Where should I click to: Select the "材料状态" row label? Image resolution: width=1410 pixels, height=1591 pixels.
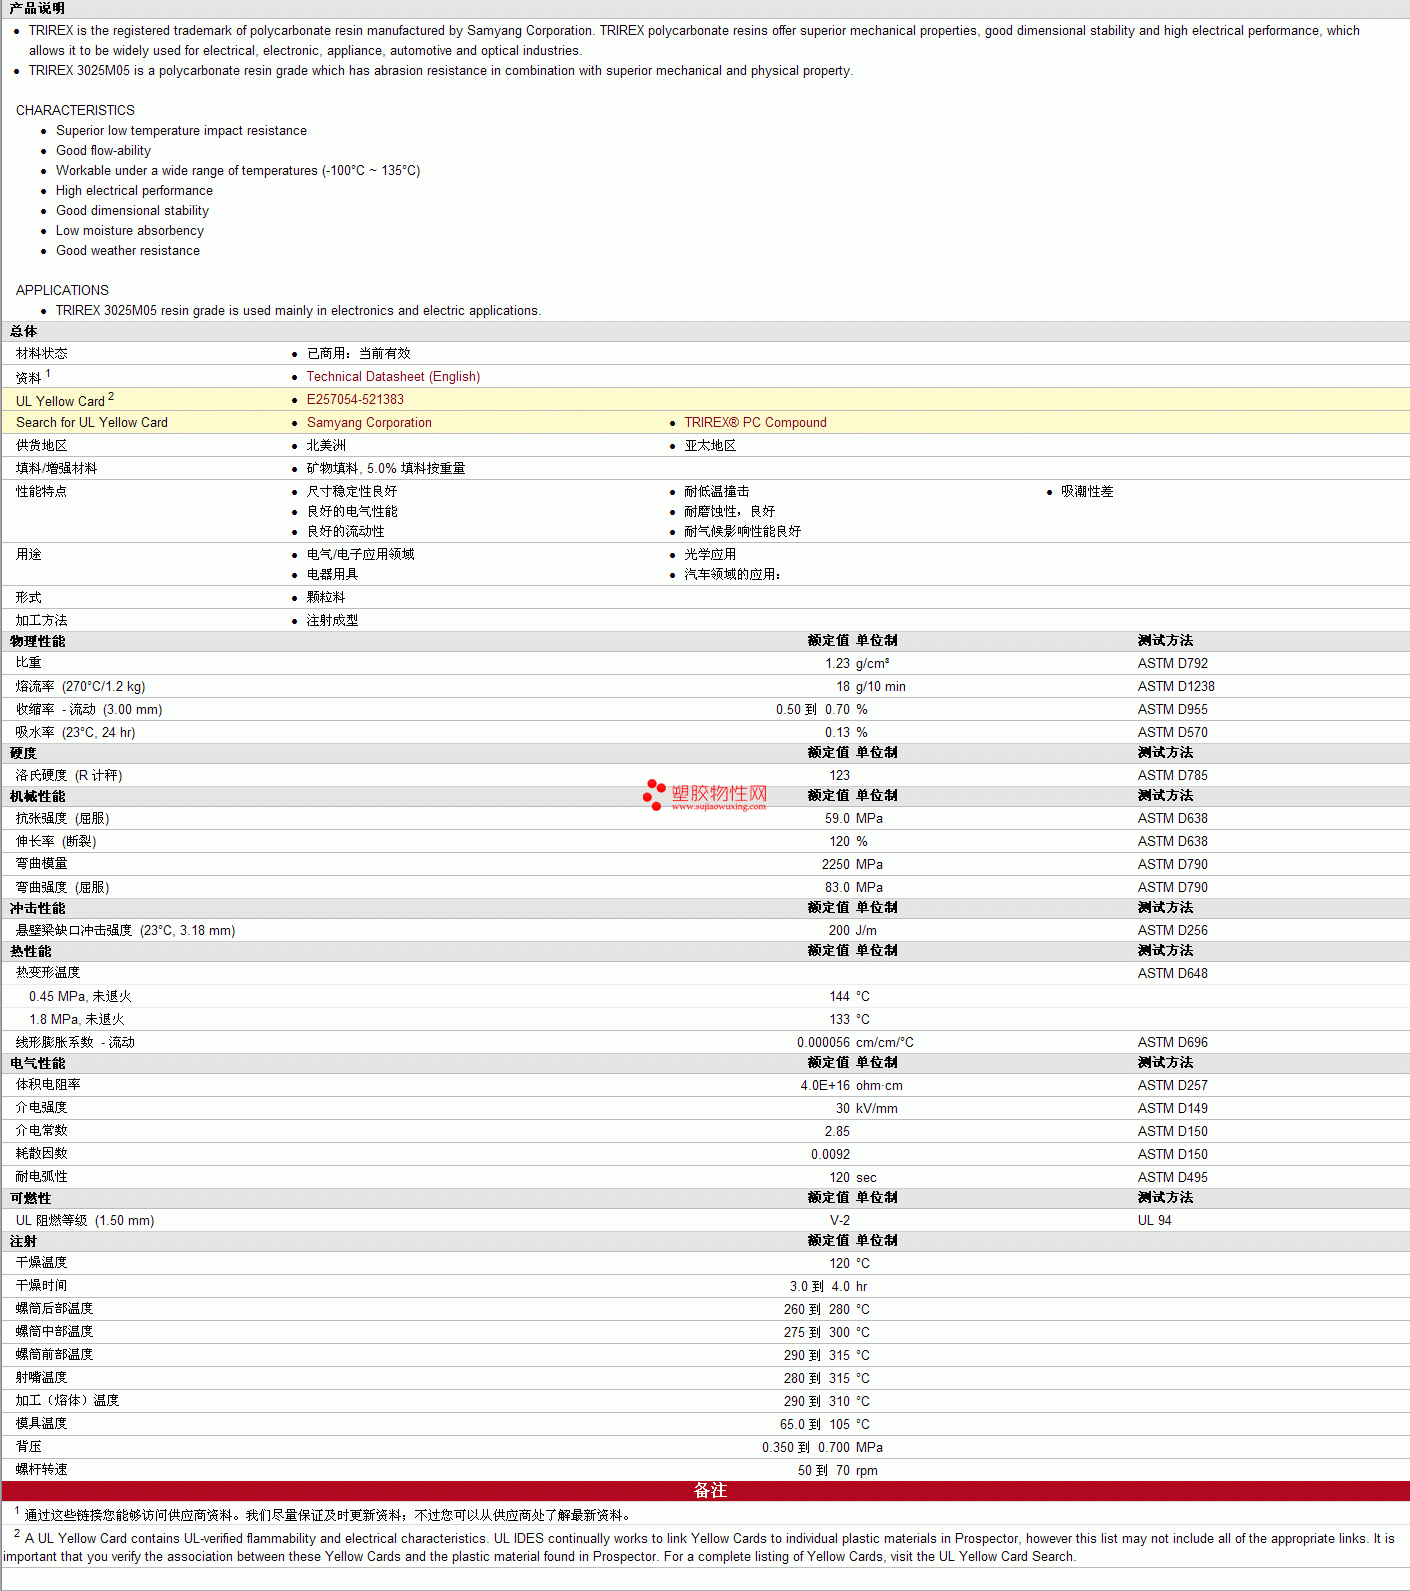click(x=41, y=354)
